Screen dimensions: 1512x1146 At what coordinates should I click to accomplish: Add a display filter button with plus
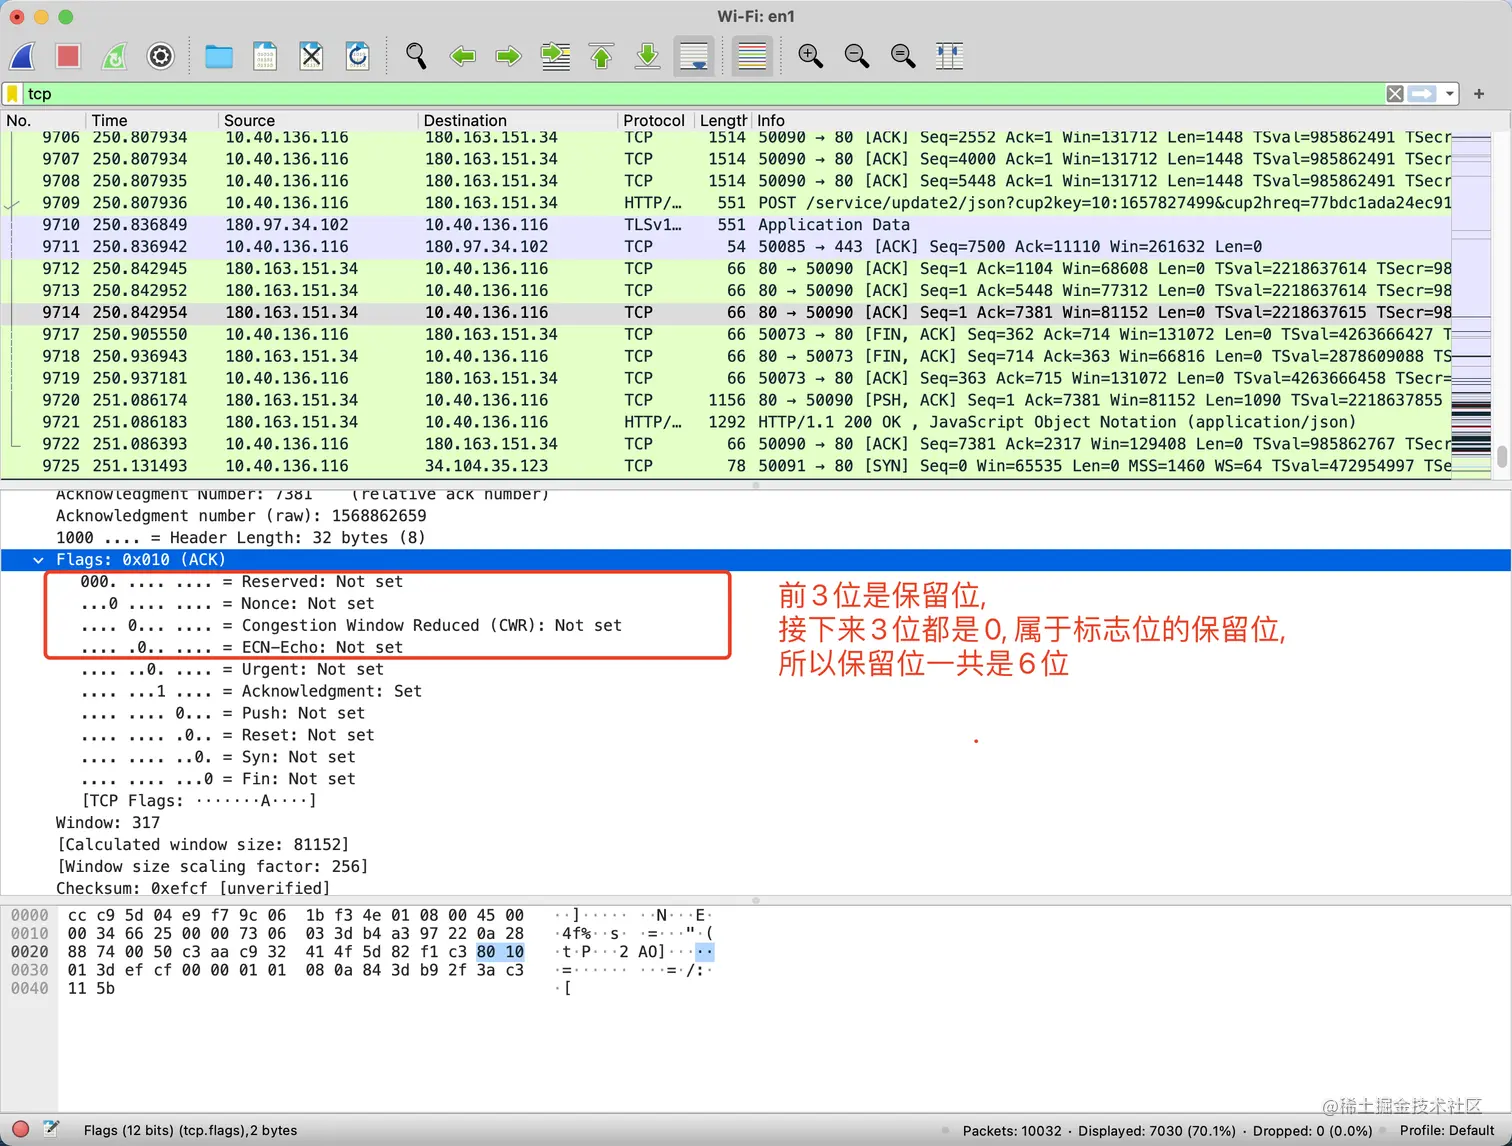tap(1479, 94)
